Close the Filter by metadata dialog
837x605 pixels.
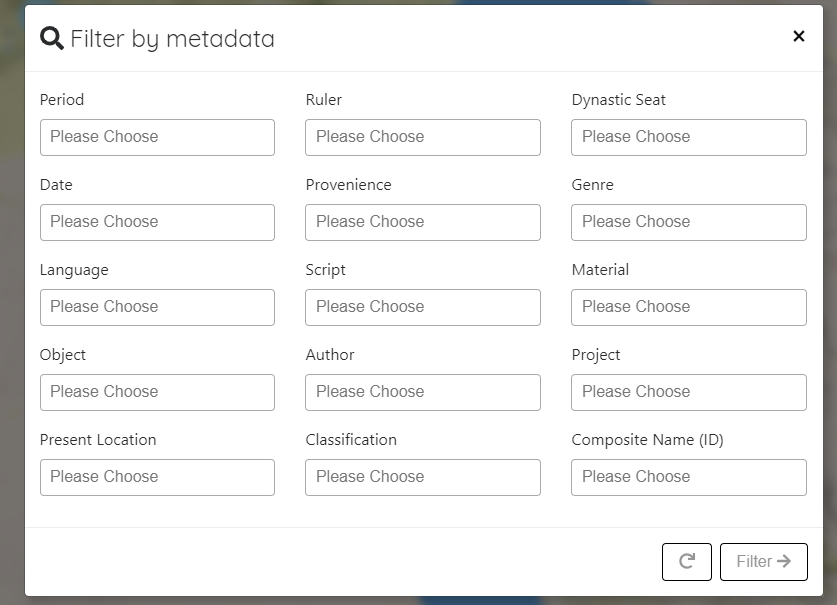click(798, 36)
